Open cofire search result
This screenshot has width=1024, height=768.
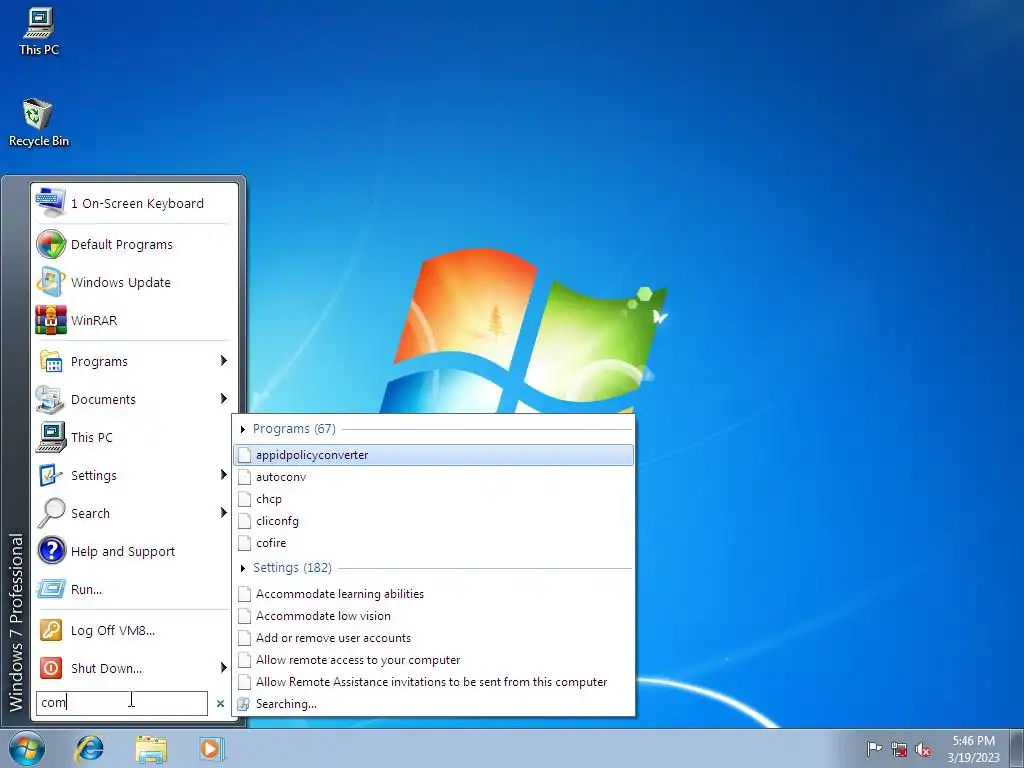pyautogui.click(x=434, y=543)
